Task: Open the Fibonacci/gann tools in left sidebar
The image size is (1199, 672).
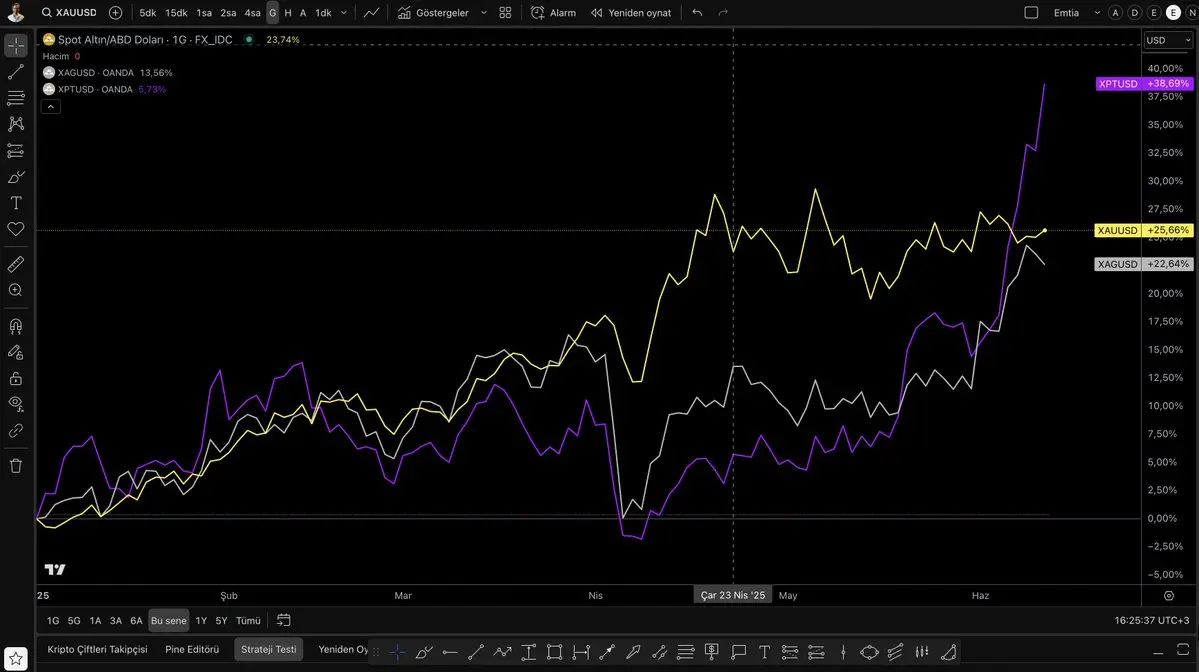Action: (16, 98)
